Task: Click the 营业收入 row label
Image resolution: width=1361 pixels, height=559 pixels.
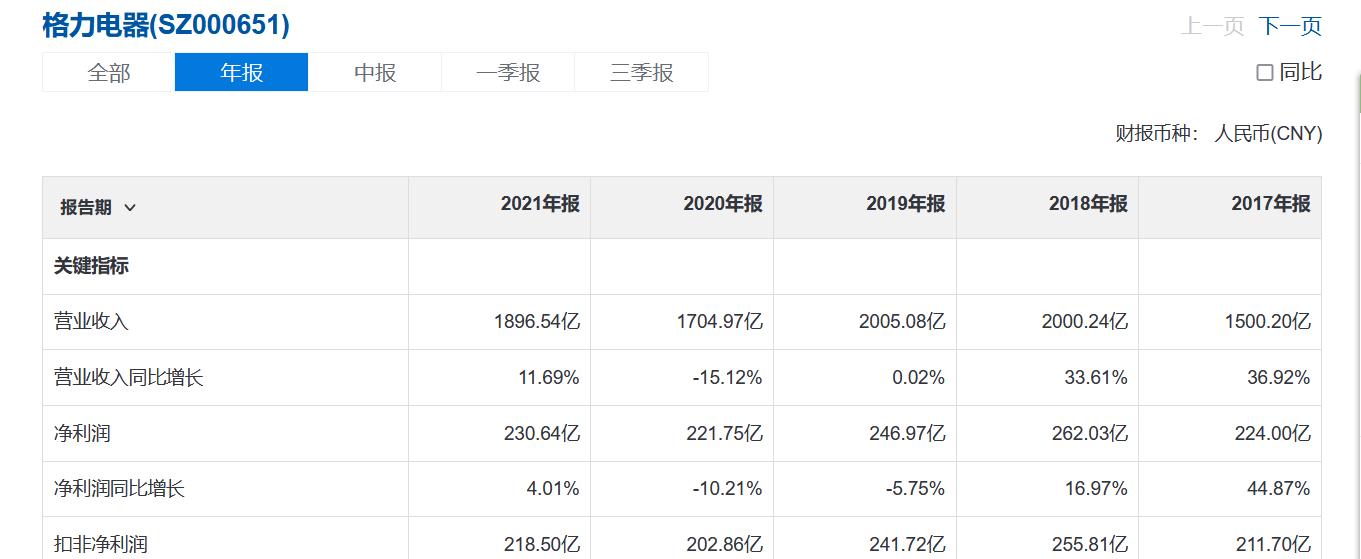Action: pyautogui.click(x=91, y=322)
